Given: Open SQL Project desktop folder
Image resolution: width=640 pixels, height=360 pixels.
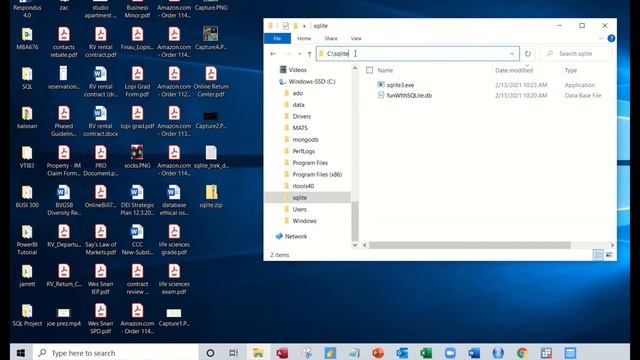Looking at the screenshot, I should [27, 316].
